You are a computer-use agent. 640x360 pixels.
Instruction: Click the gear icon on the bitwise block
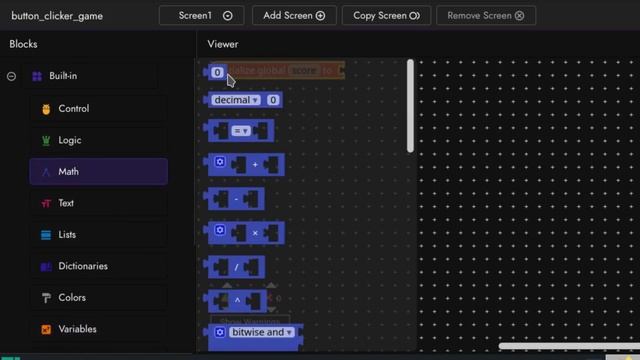(x=220, y=332)
